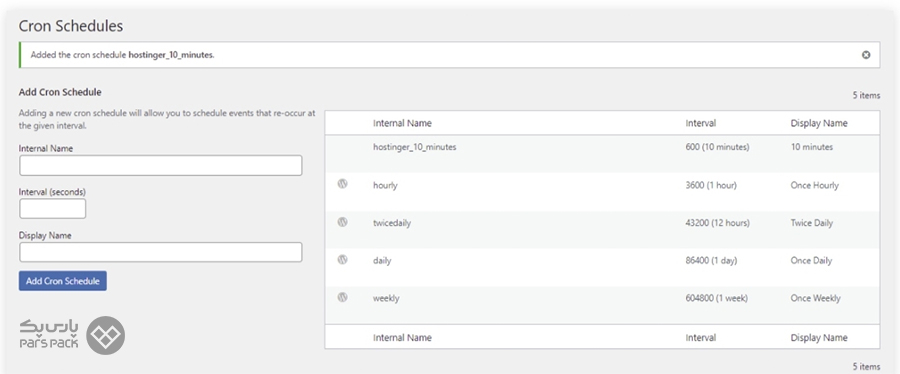Click the bottom Internal Name column footer
This screenshot has height=374, width=900.
402,337
